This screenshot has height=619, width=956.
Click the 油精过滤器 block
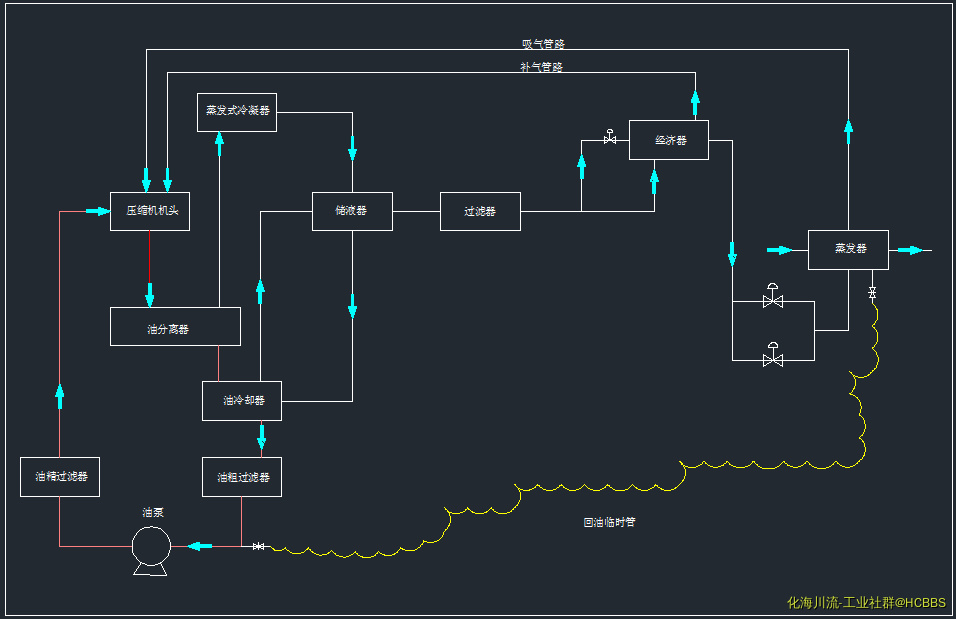point(60,477)
